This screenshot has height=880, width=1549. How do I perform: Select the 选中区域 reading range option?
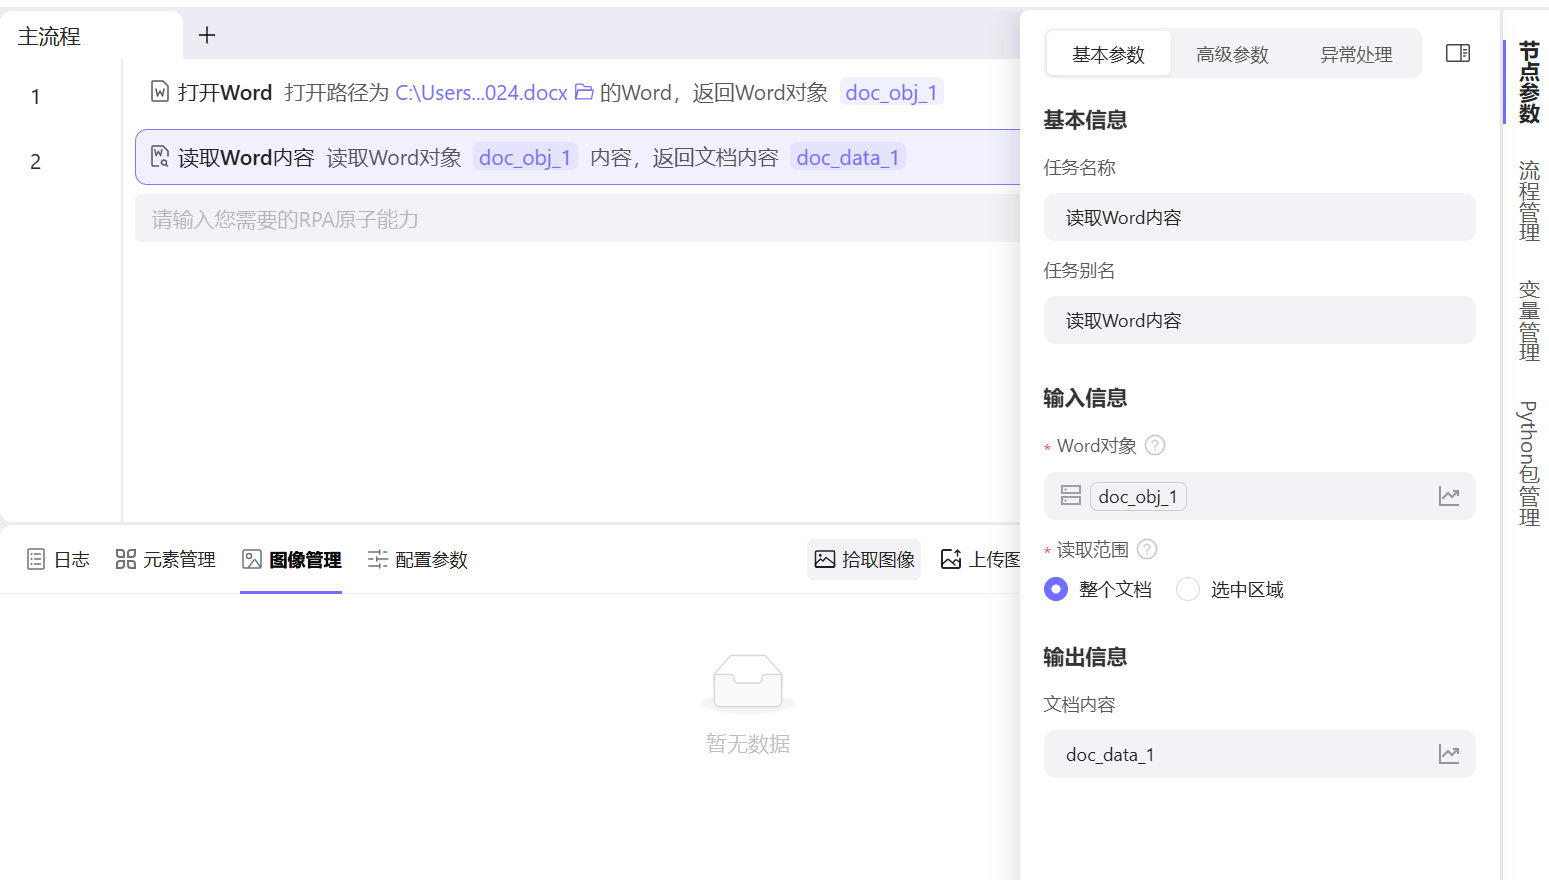[1187, 589]
